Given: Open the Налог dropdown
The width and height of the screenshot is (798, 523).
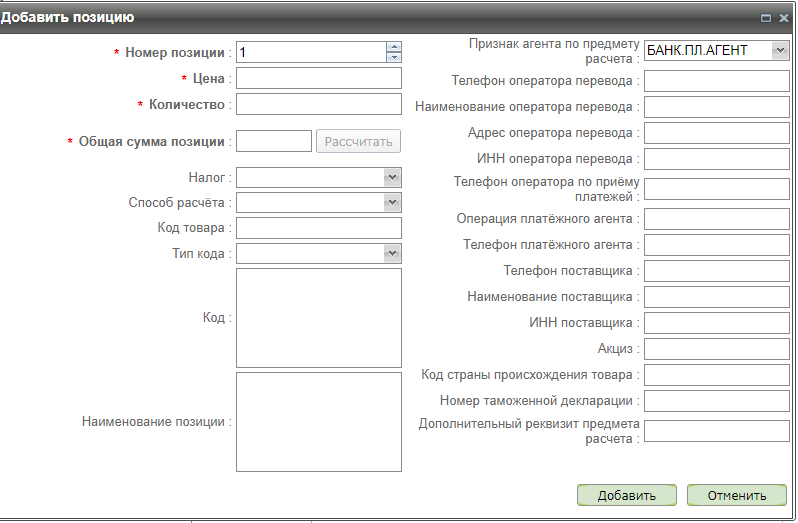Looking at the screenshot, I should click(392, 177).
